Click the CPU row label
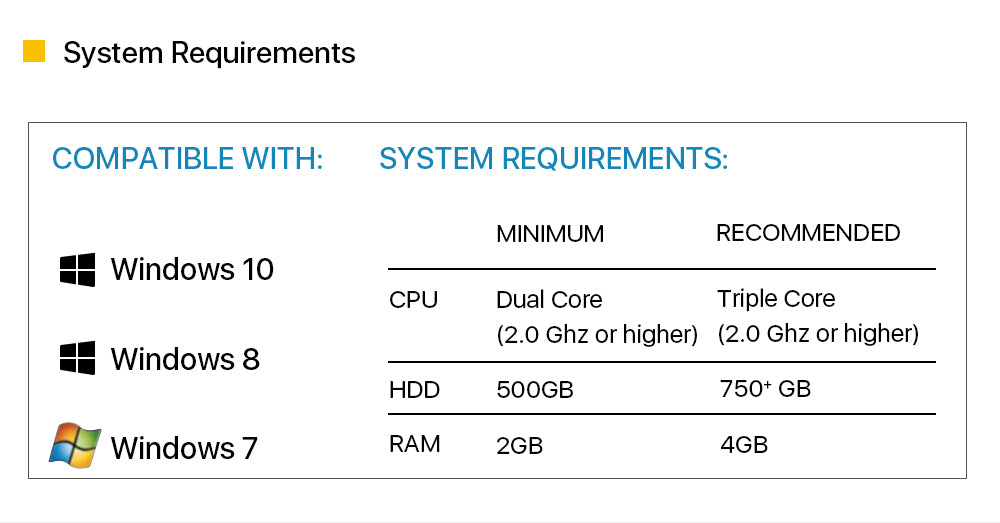Screen dimensions: 1000x523 [x=413, y=300]
